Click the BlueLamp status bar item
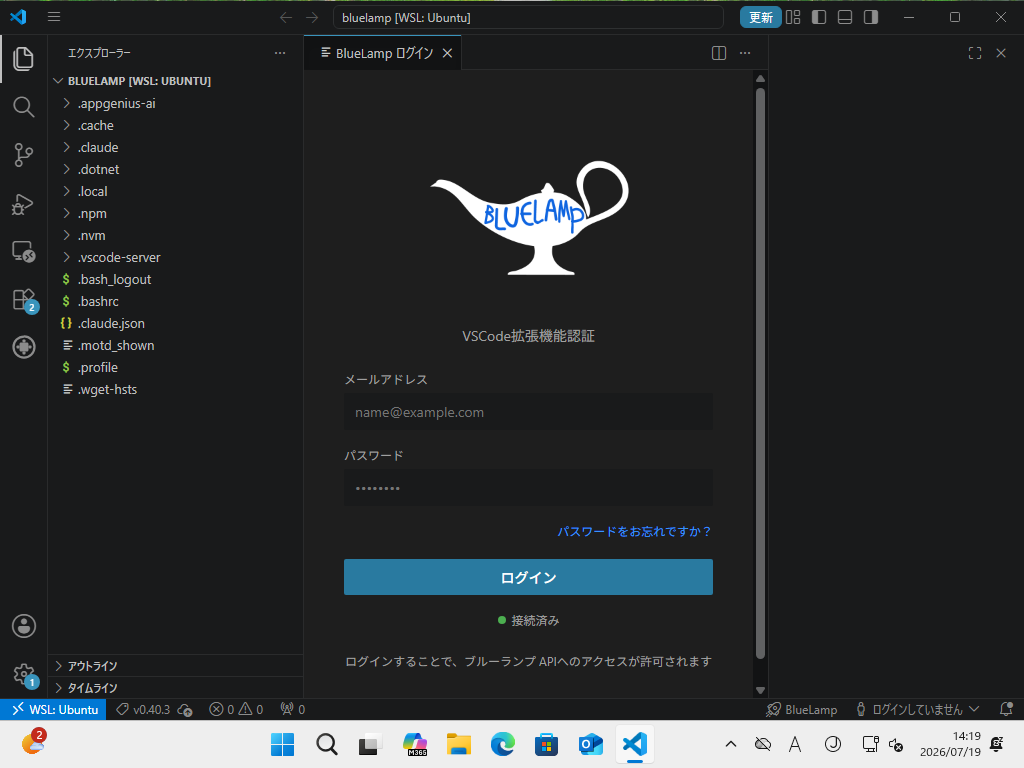This screenshot has height=768, width=1024. coord(802,709)
